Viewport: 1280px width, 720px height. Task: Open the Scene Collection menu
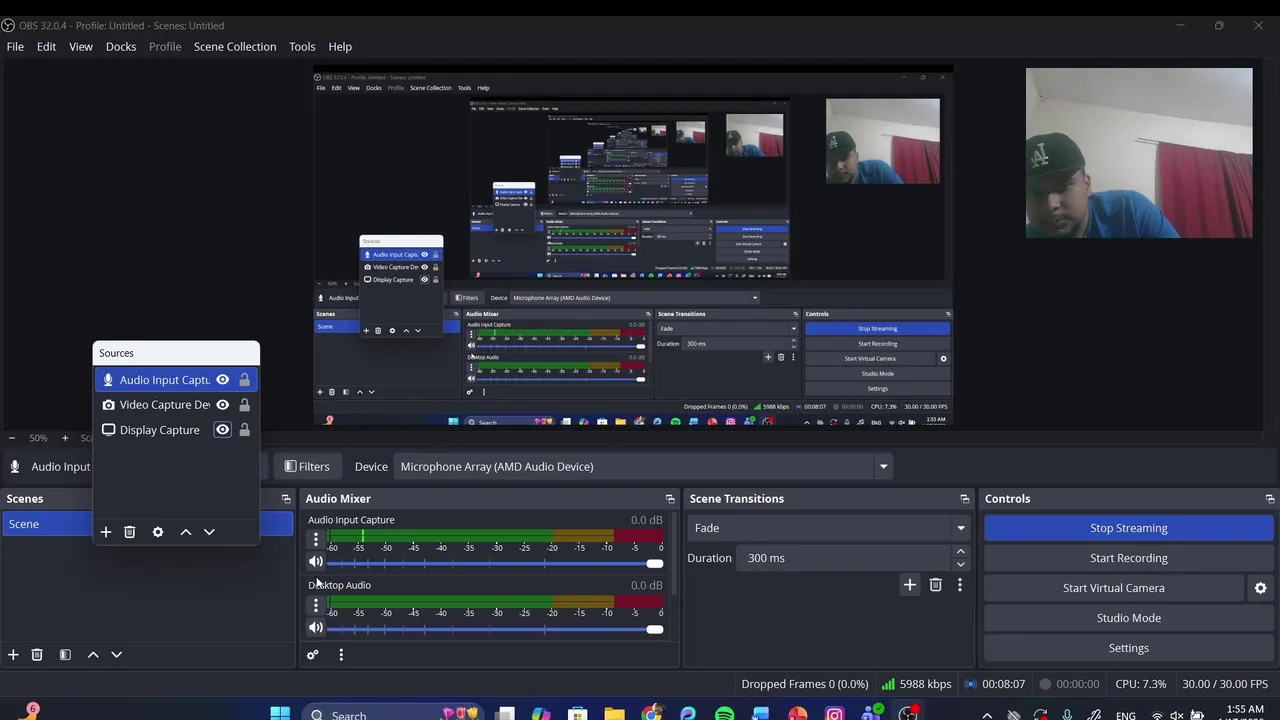click(x=235, y=47)
